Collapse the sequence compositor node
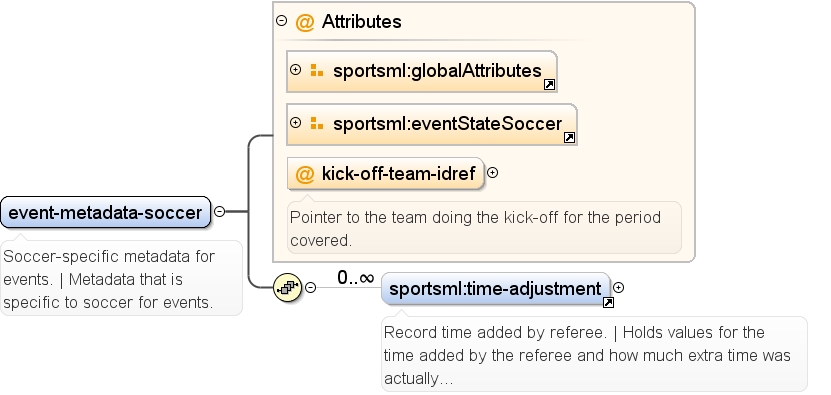Image resolution: width=831 pixels, height=395 pixels. tap(311, 287)
